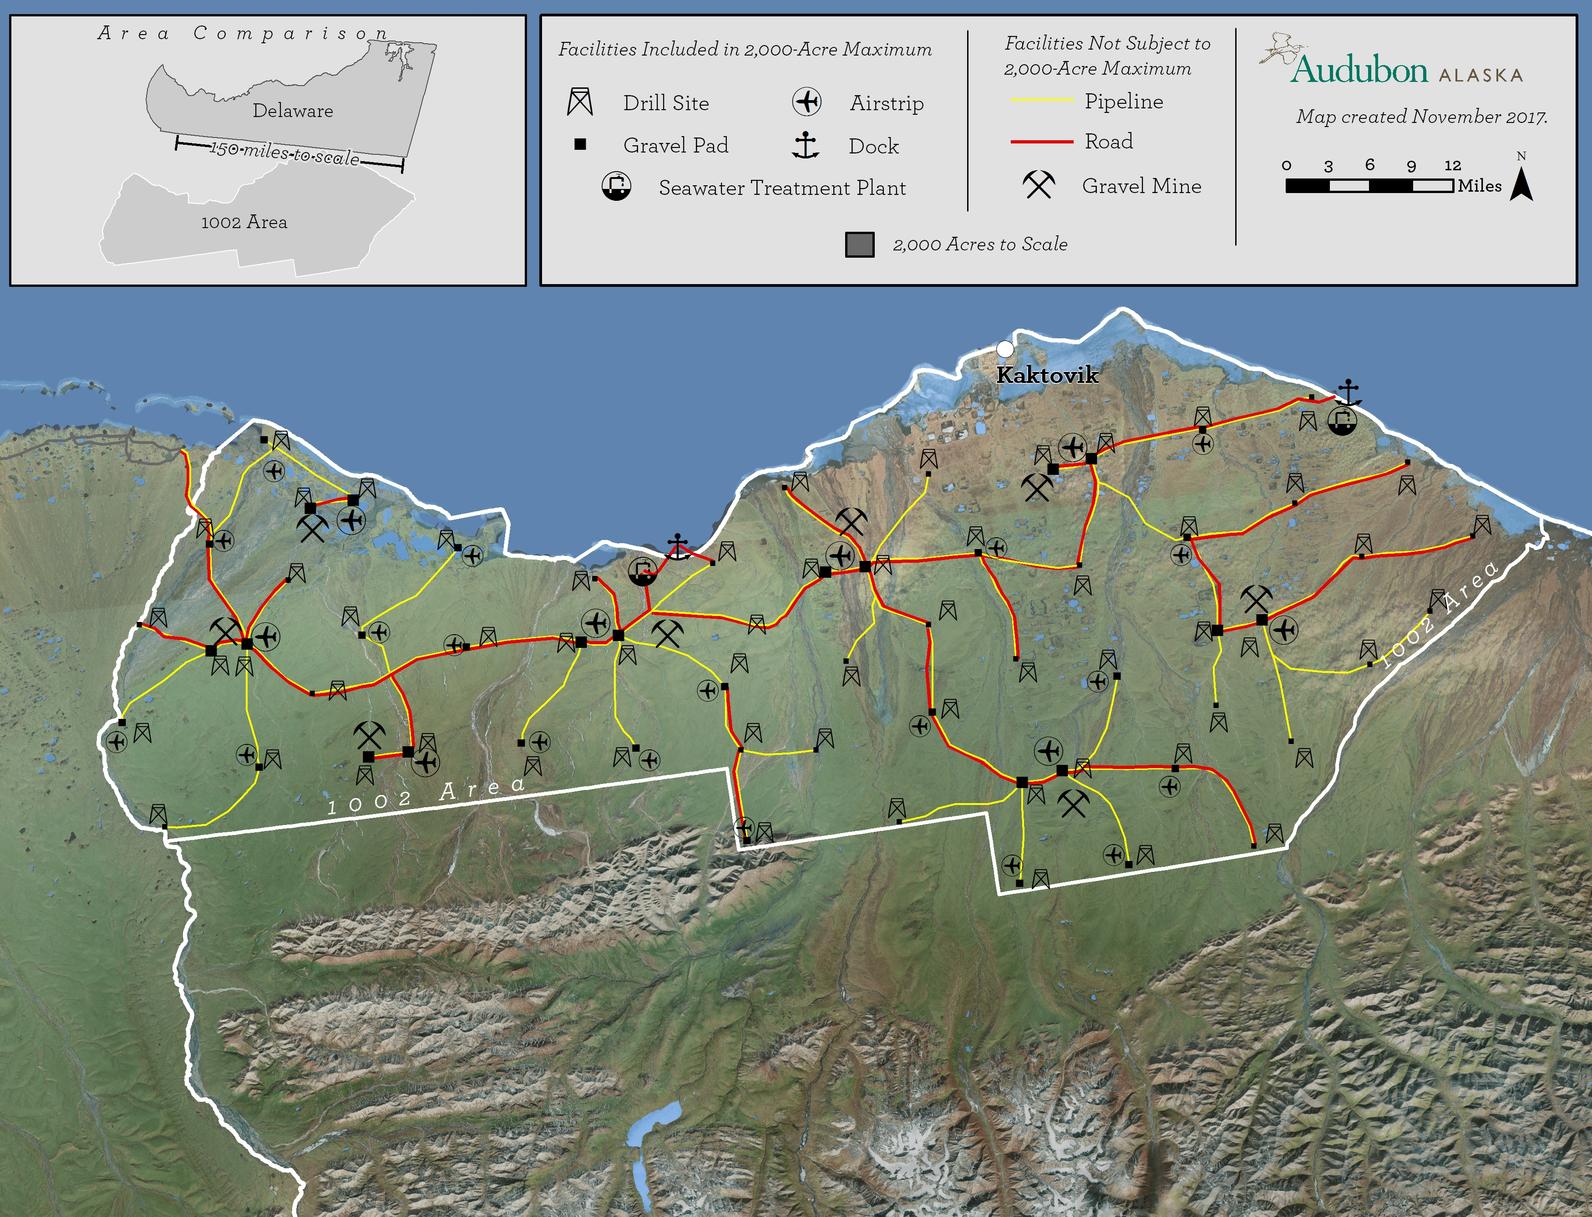Select the Dock anchor icon in the legend
The width and height of the screenshot is (1592, 1217).
pyautogui.click(x=805, y=146)
